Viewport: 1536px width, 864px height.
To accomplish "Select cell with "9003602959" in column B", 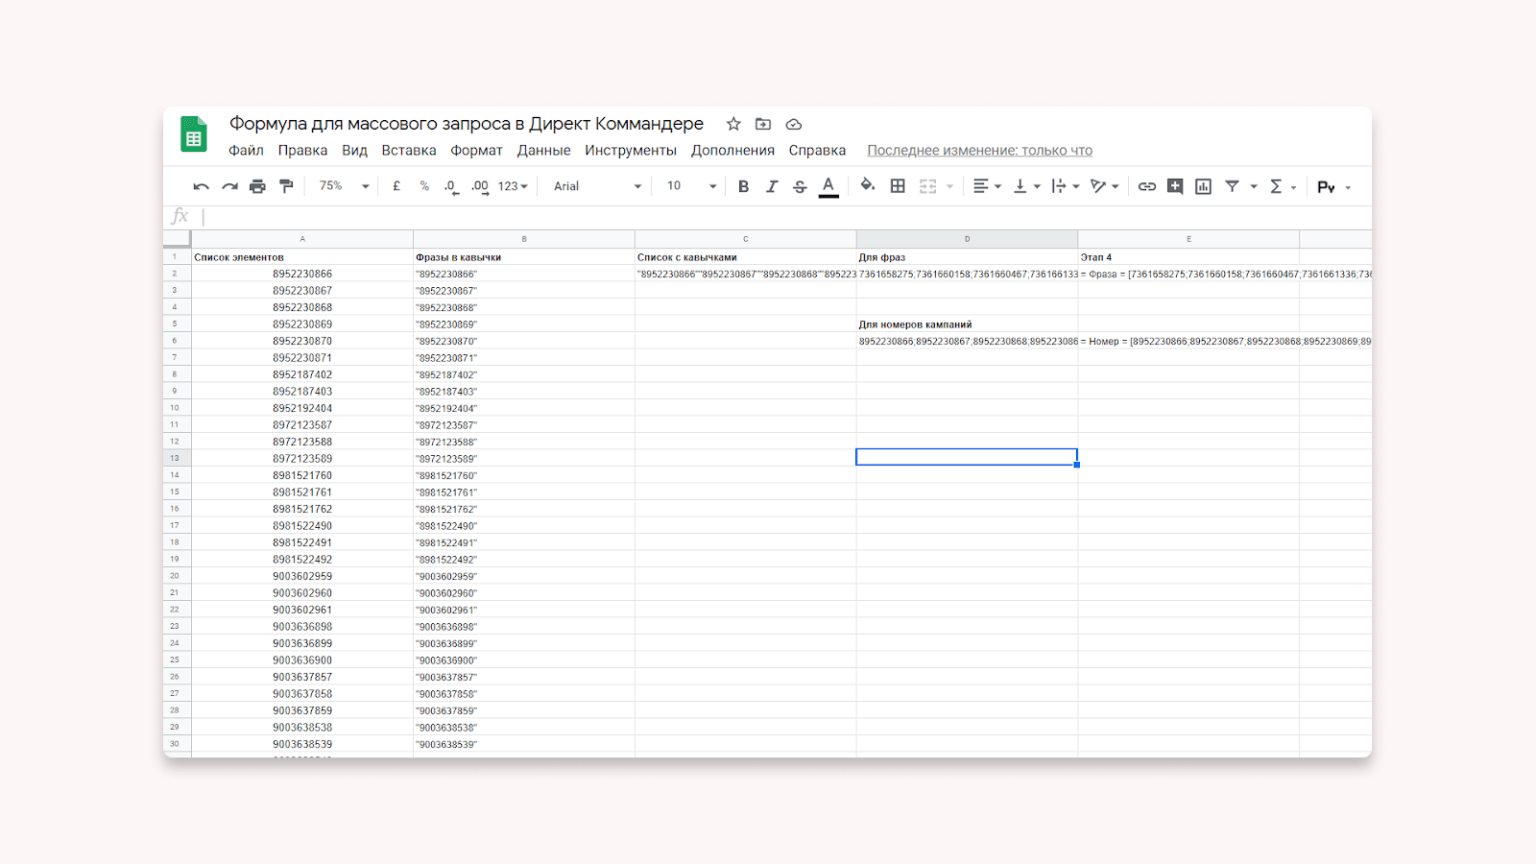I will point(524,576).
